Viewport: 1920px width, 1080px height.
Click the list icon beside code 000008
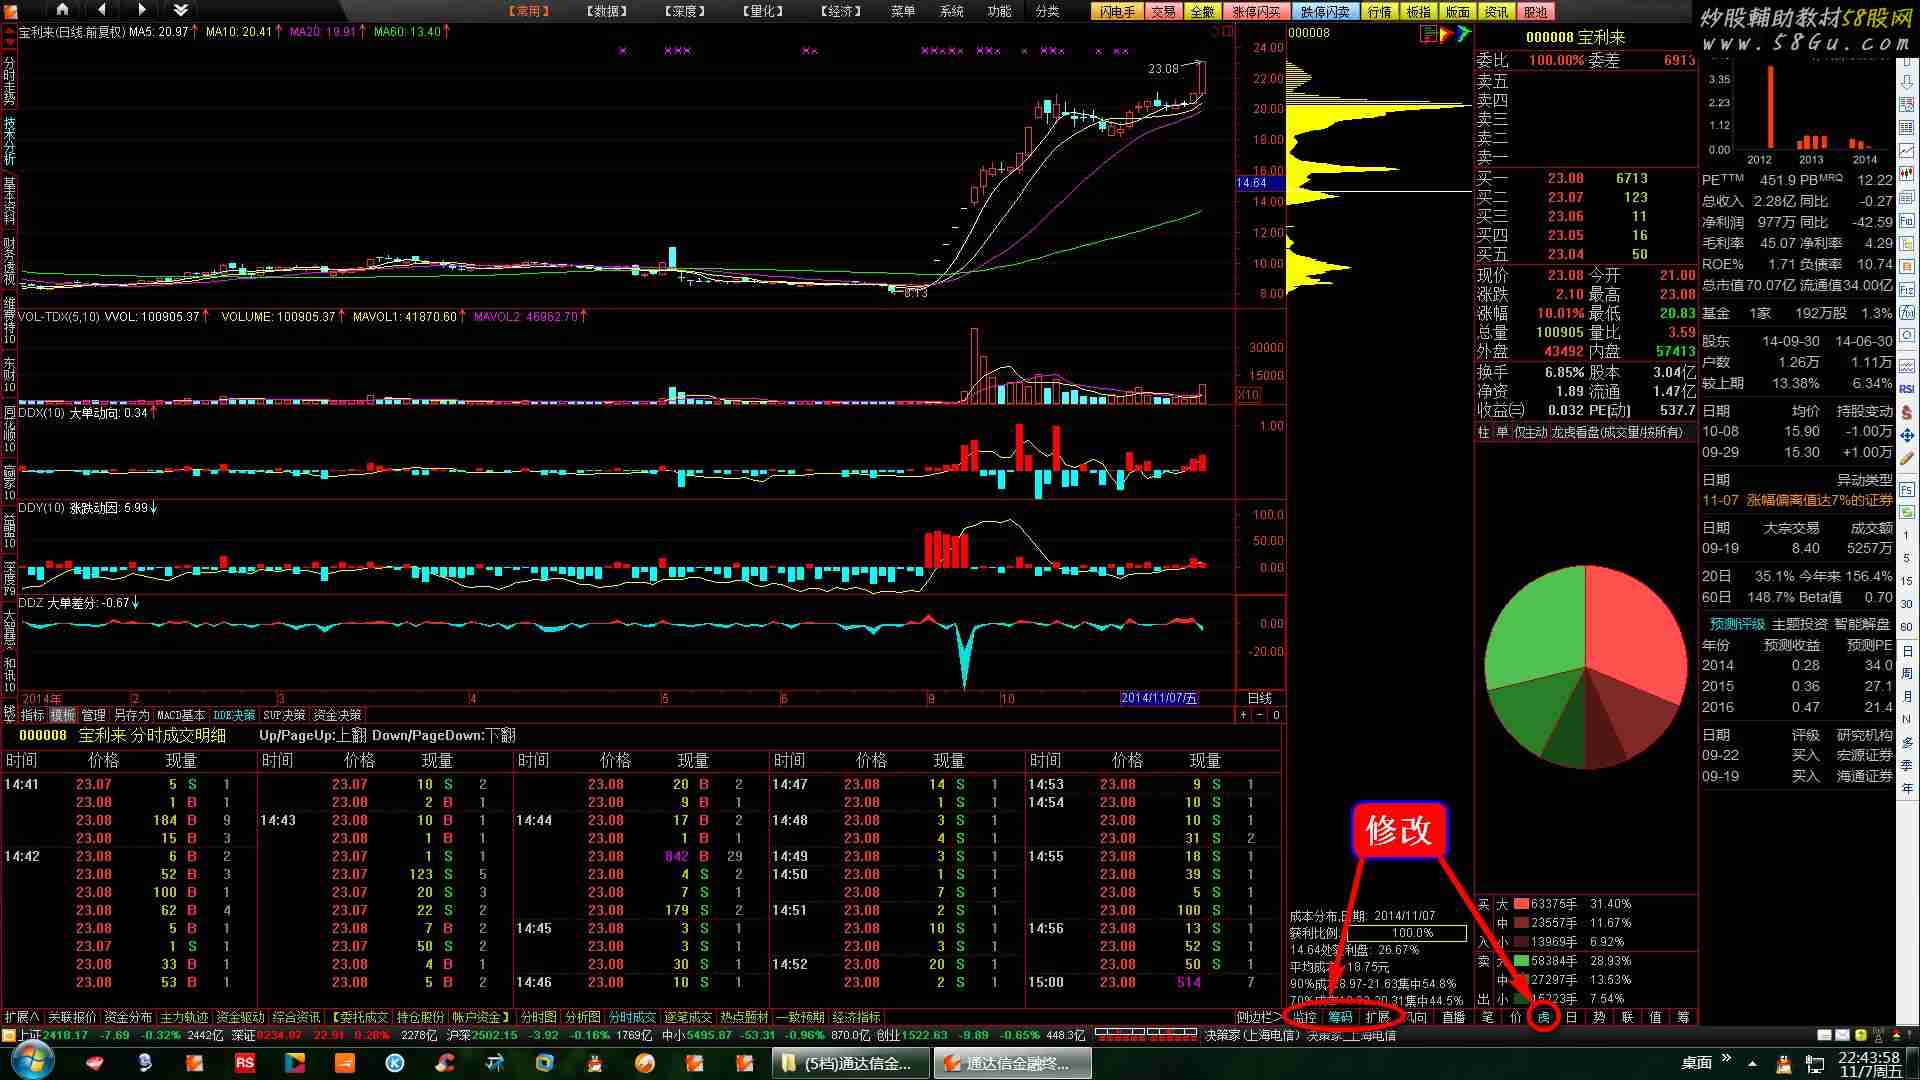pyautogui.click(x=1428, y=34)
